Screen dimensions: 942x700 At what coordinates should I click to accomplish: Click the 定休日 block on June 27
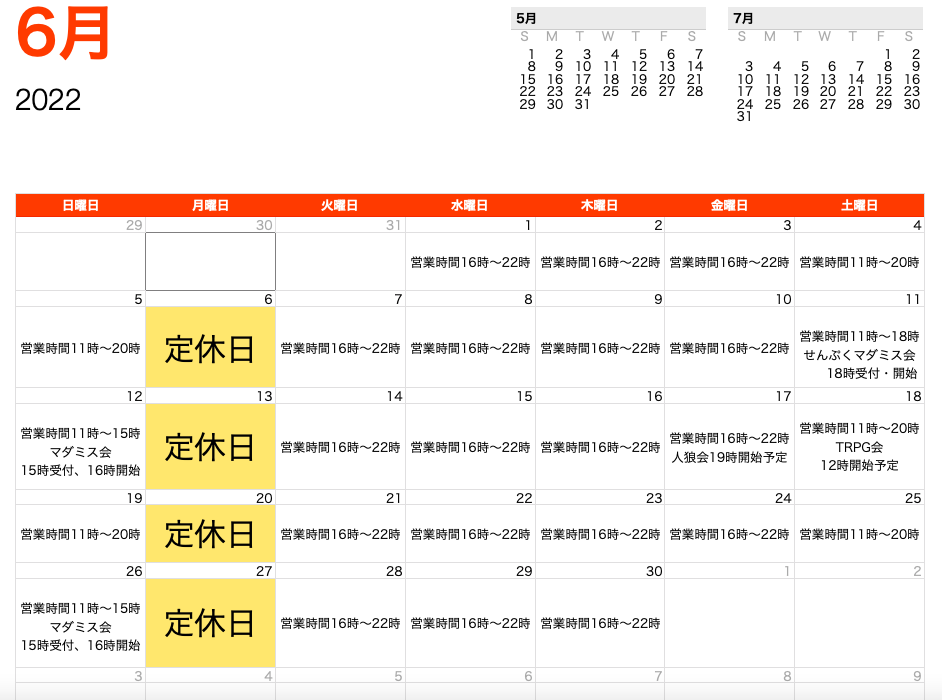pyautogui.click(x=210, y=623)
